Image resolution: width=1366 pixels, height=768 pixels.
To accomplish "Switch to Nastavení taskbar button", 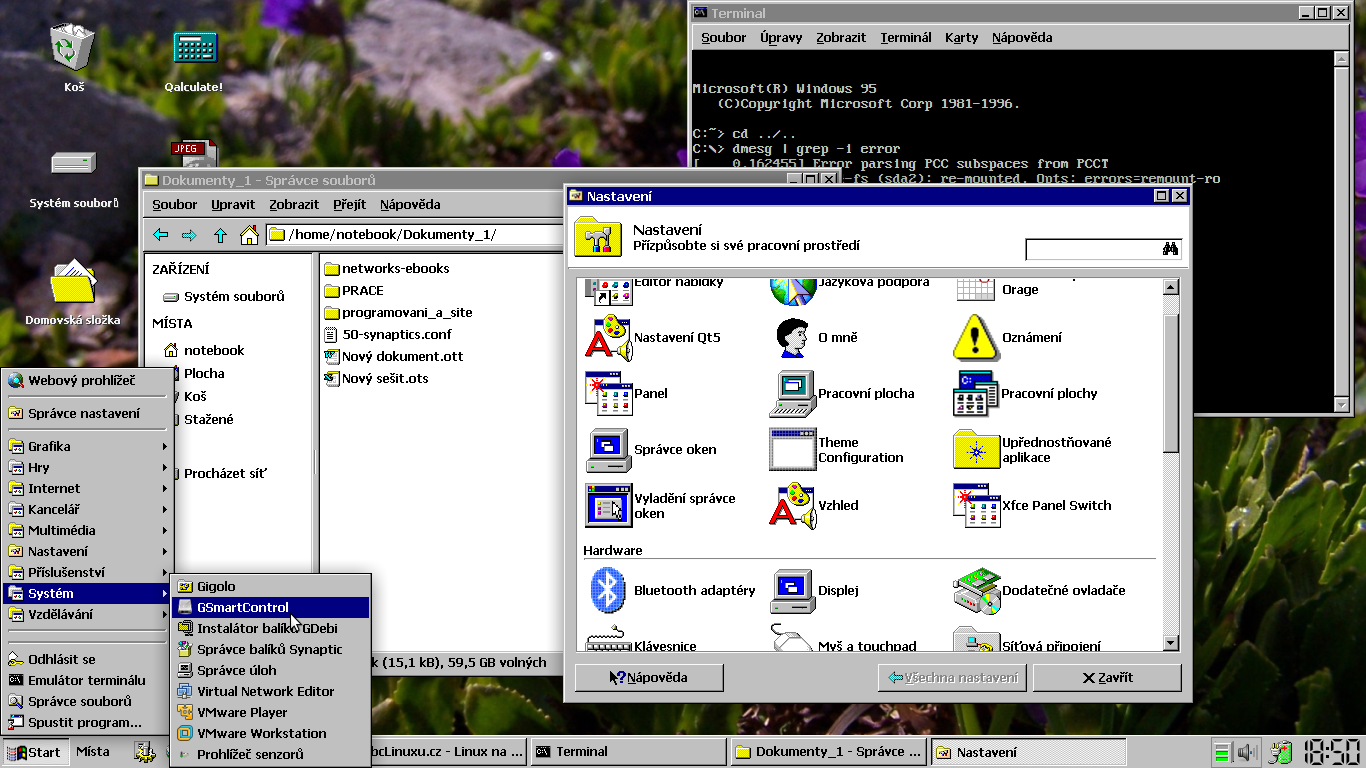I will (1029, 752).
